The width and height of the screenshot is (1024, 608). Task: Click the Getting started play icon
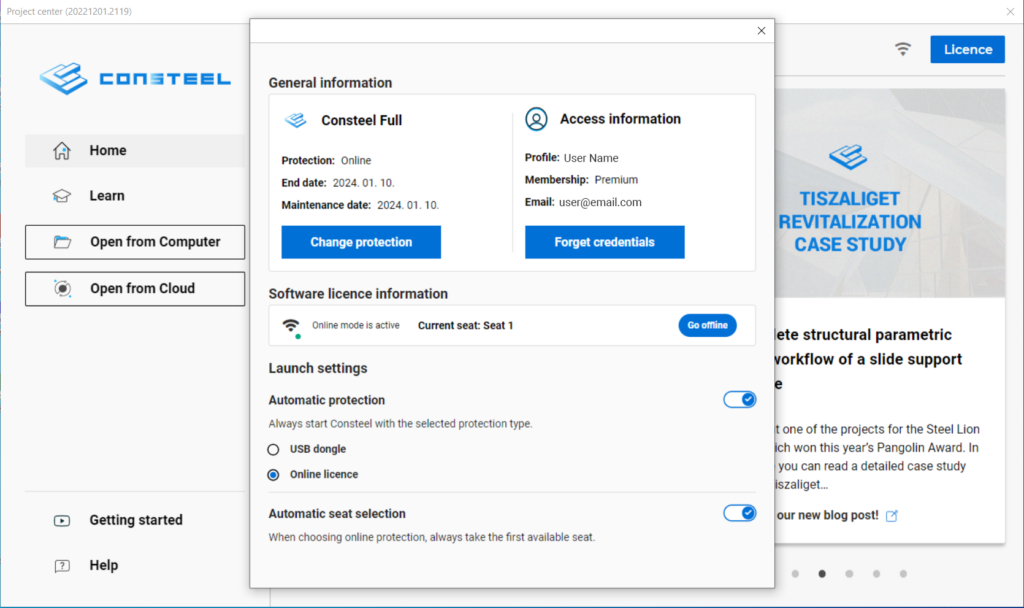(x=62, y=520)
